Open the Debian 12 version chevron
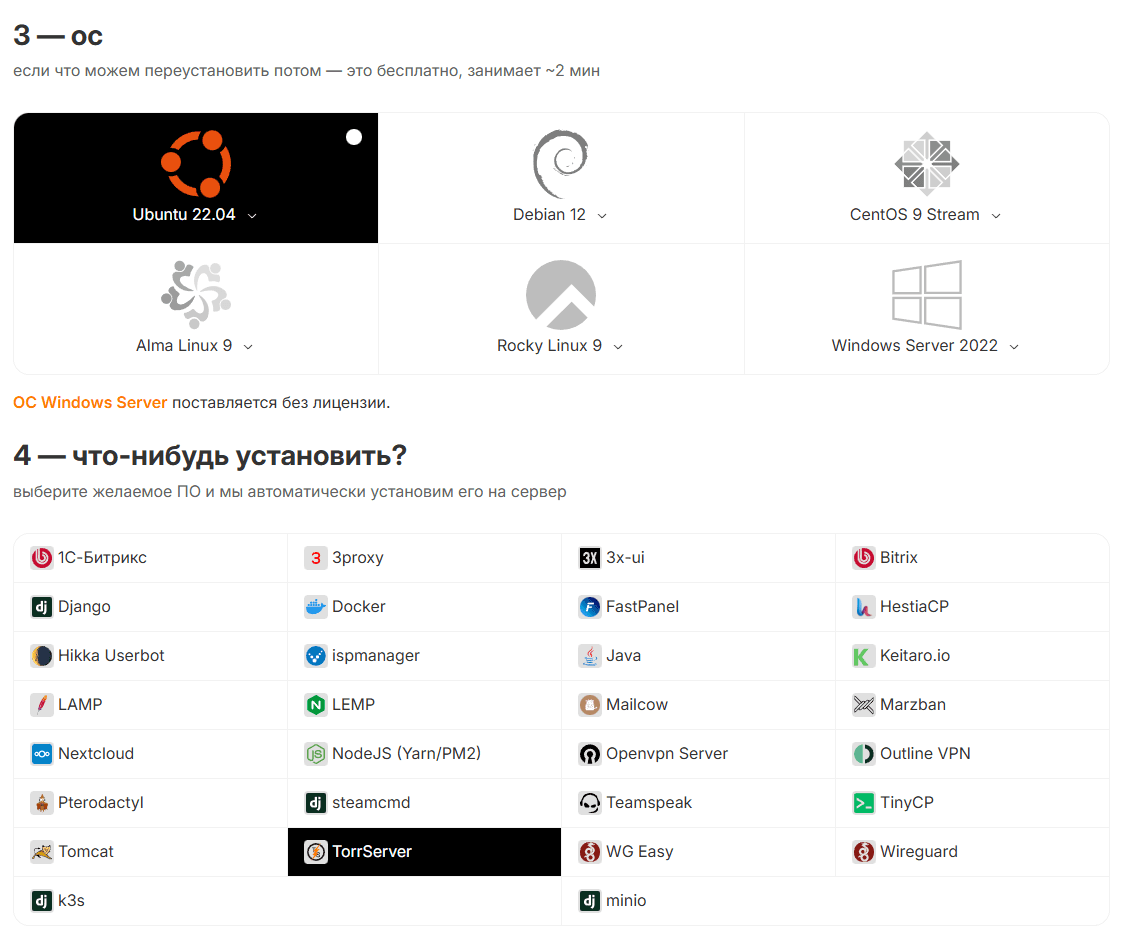Viewport: 1134px width, 948px height. [602, 216]
